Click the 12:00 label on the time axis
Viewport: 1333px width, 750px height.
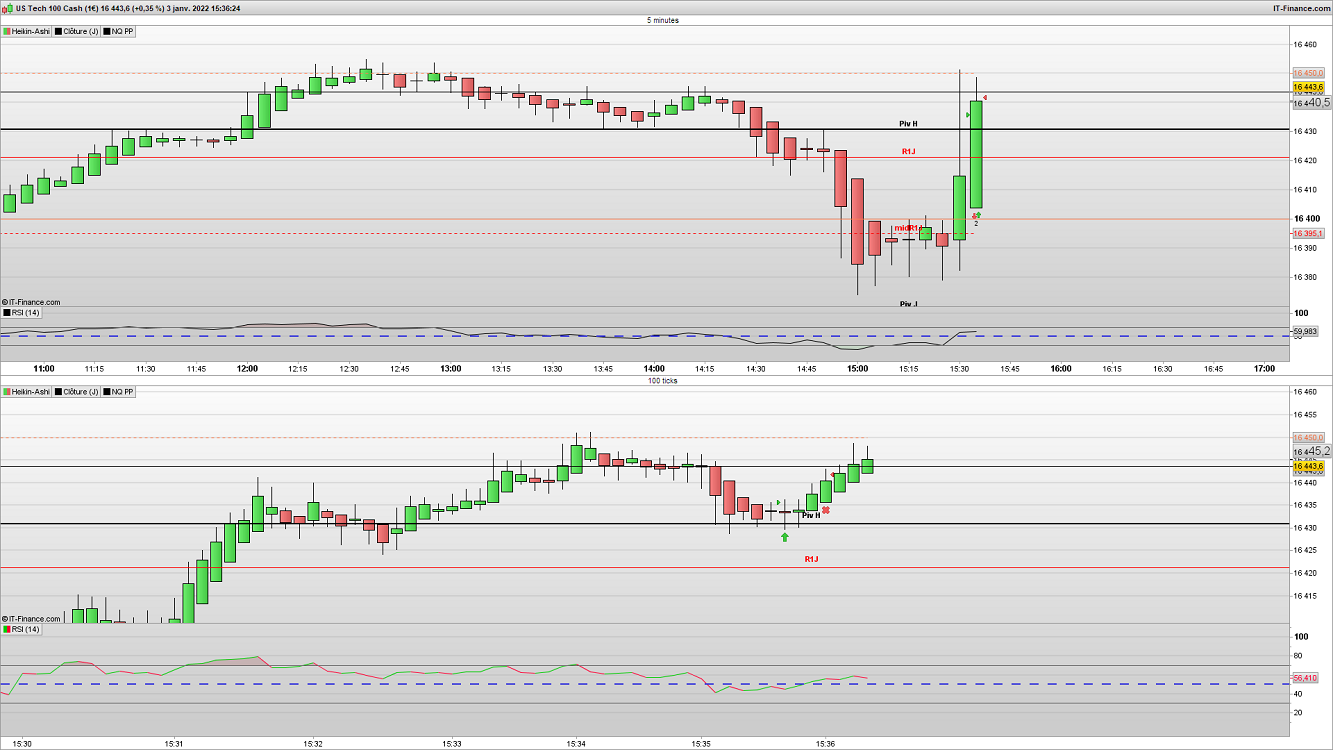point(248,368)
